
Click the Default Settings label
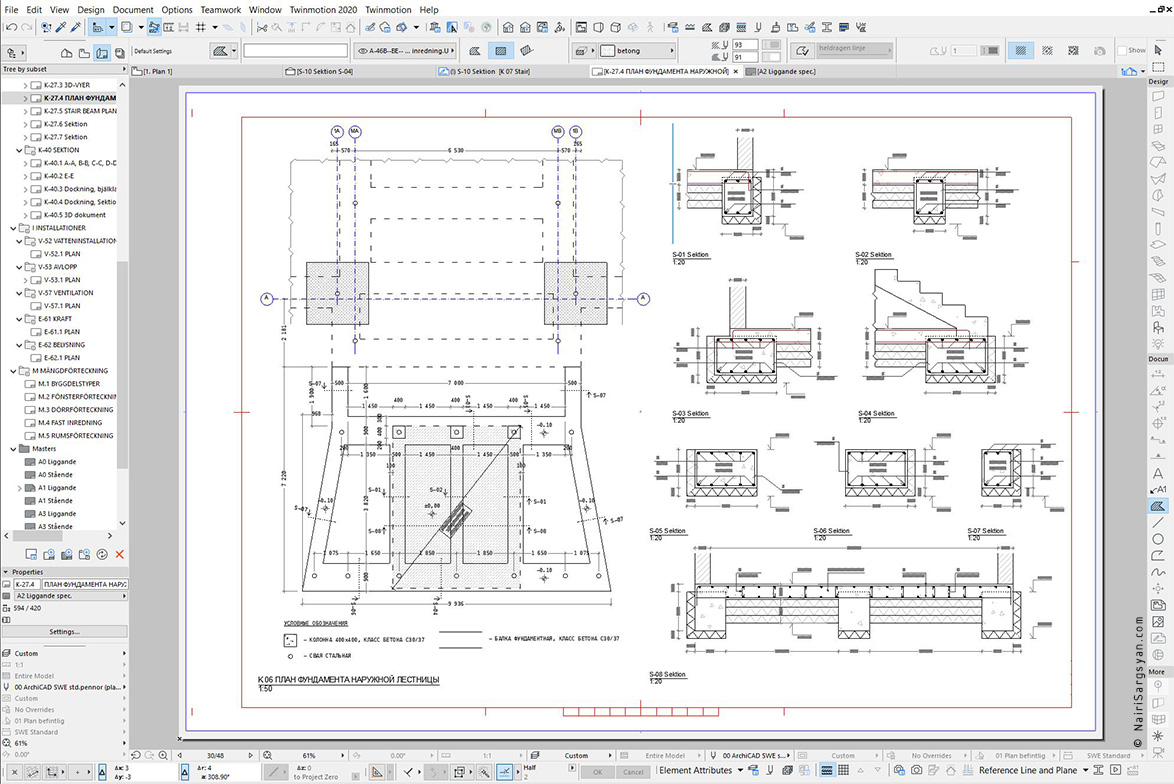pyautogui.click(x=153, y=51)
